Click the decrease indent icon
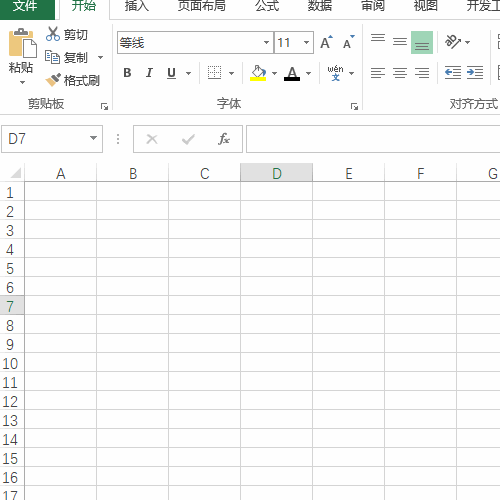The image size is (500, 500). pos(453,73)
